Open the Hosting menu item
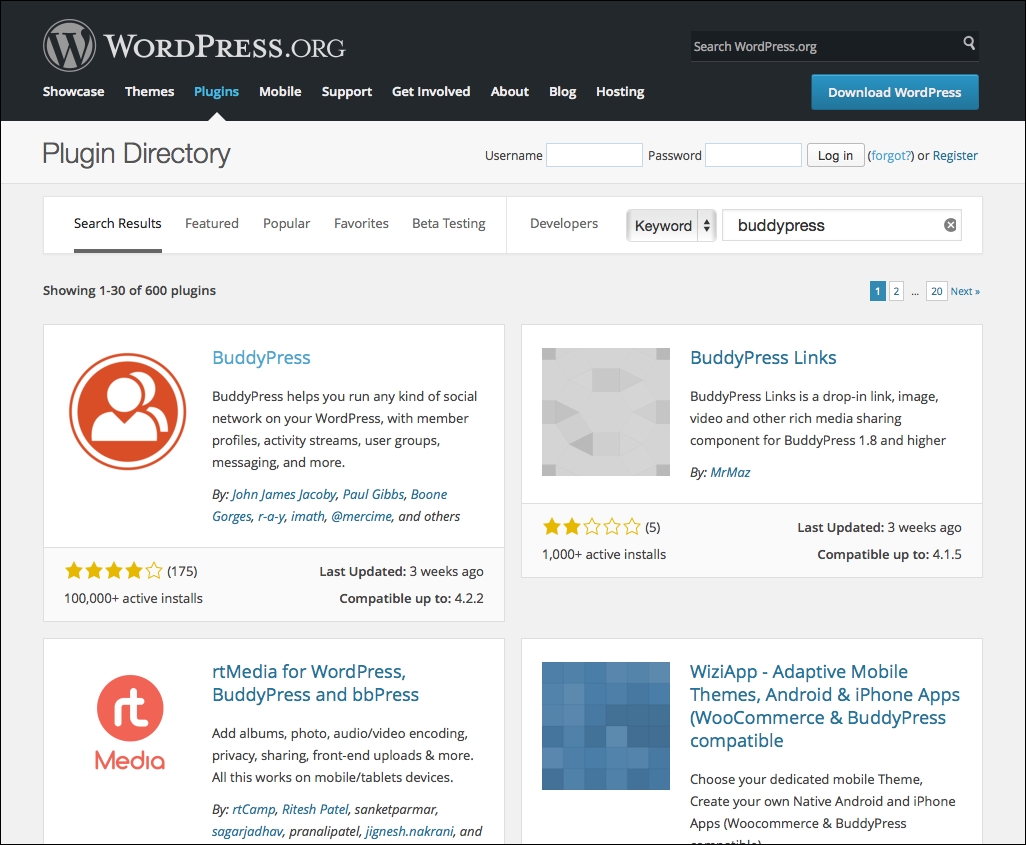 [x=620, y=92]
